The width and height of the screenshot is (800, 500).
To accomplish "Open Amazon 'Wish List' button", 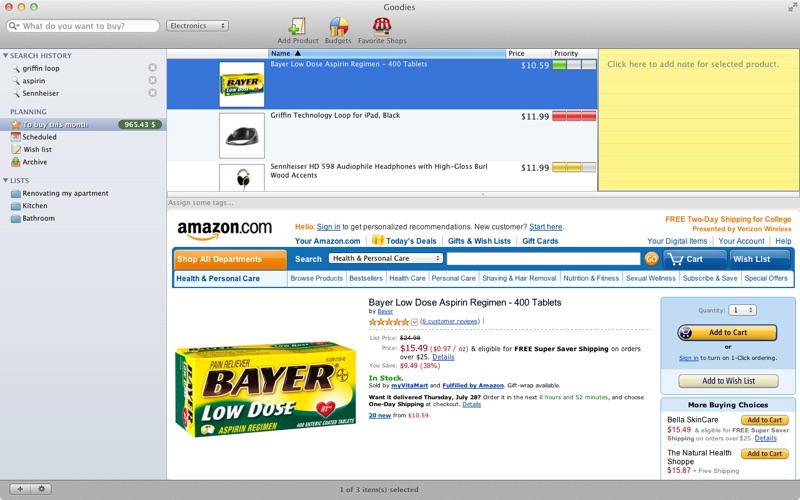I will 760,259.
